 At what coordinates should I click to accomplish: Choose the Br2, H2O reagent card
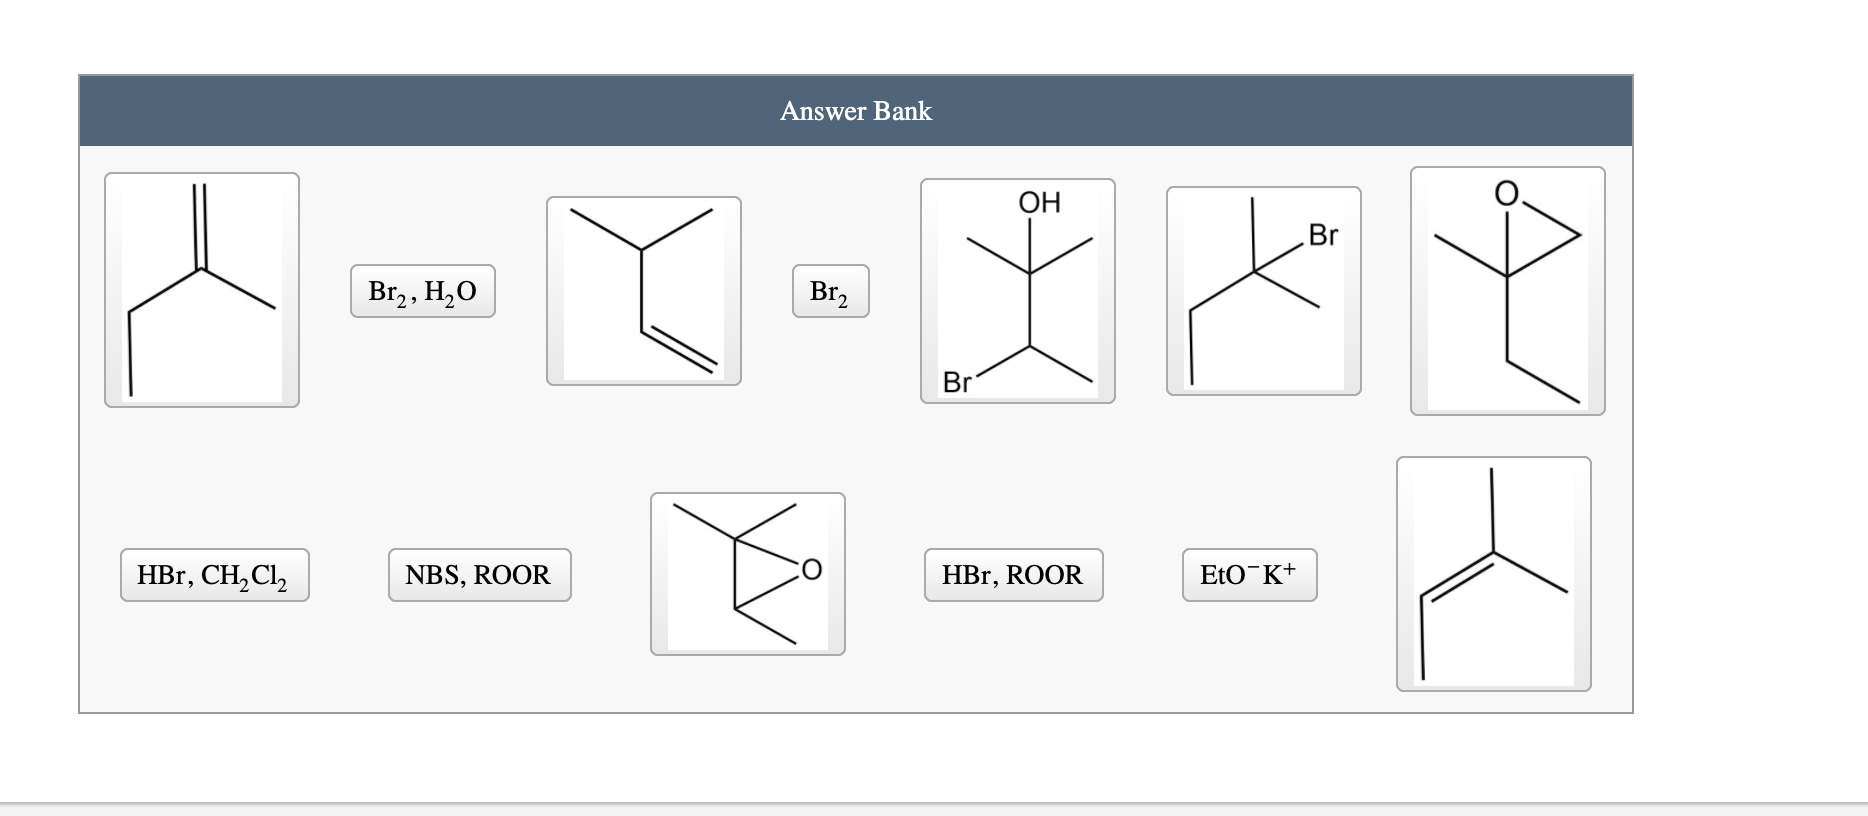point(423,291)
